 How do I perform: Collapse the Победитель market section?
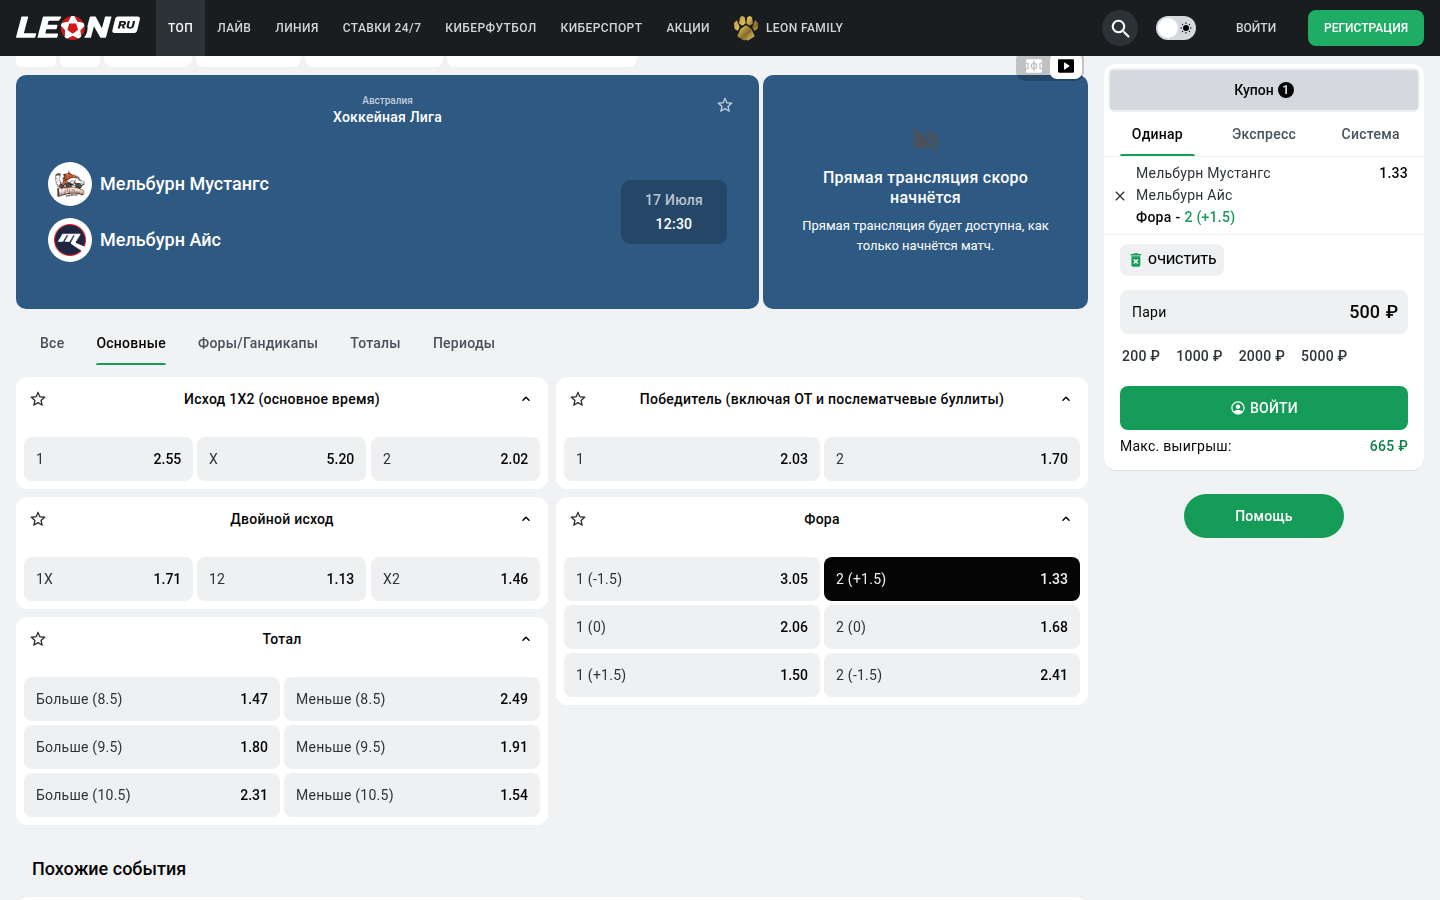point(1066,399)
